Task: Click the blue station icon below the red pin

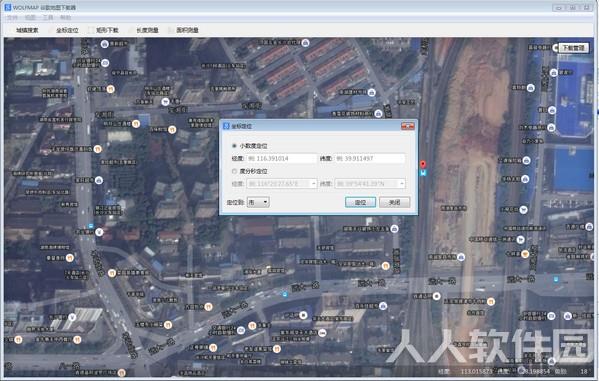Action: pos(423,173)
